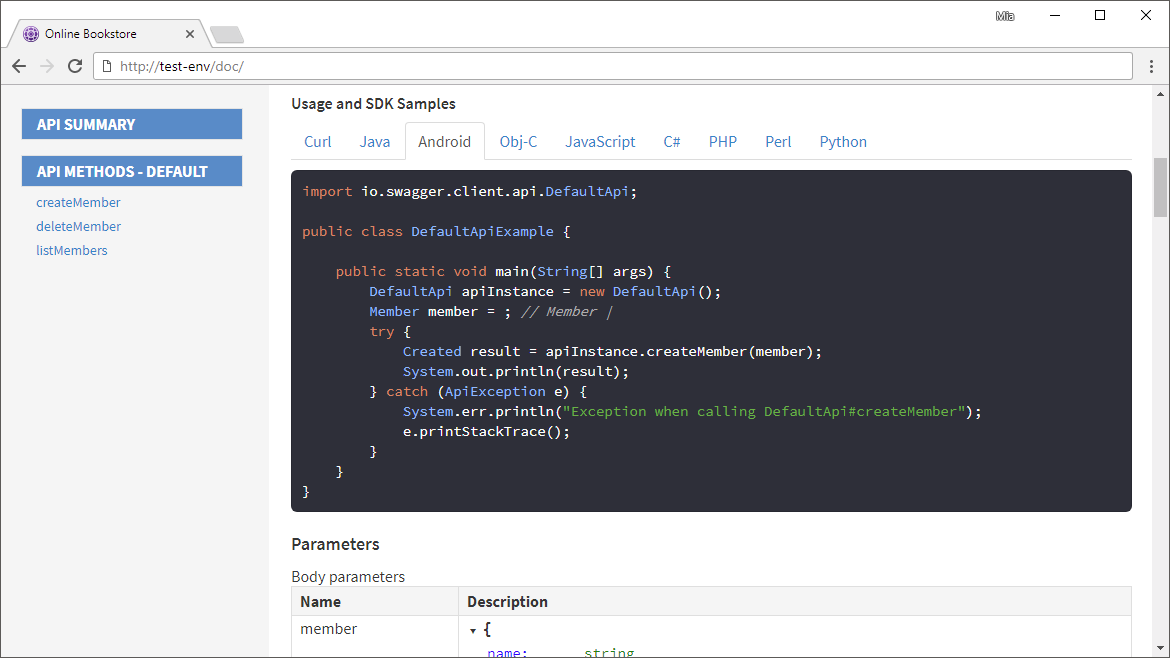Switch to the Curl sample tab

point(318,142)
